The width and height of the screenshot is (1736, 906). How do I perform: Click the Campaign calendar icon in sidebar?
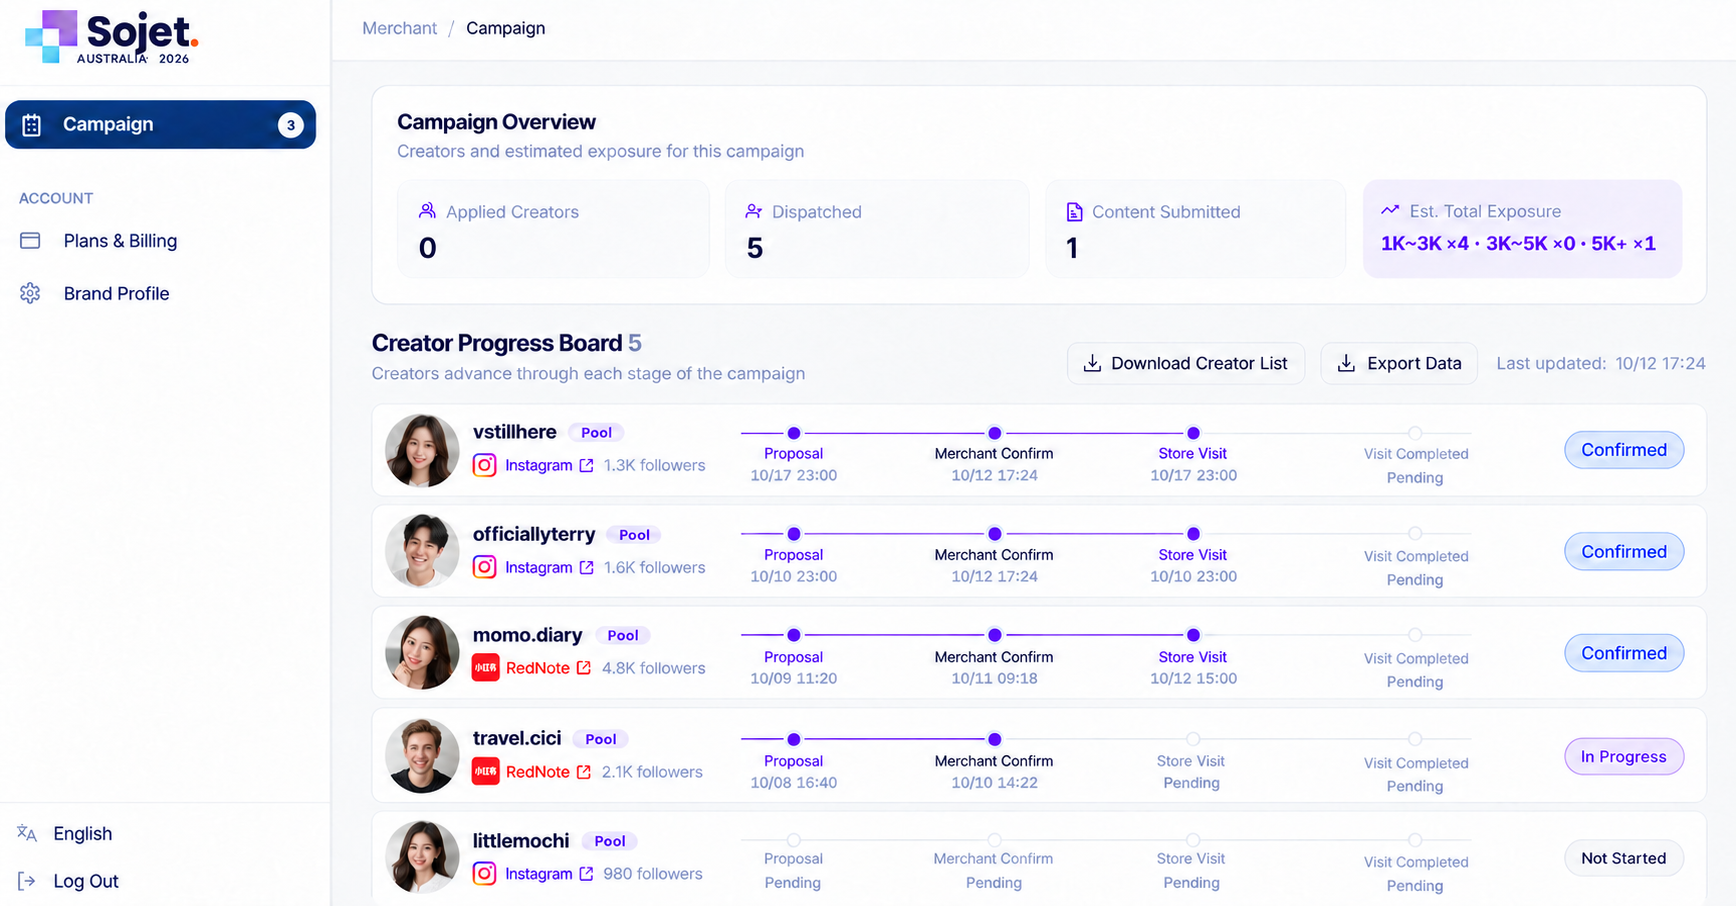(32, 125)
